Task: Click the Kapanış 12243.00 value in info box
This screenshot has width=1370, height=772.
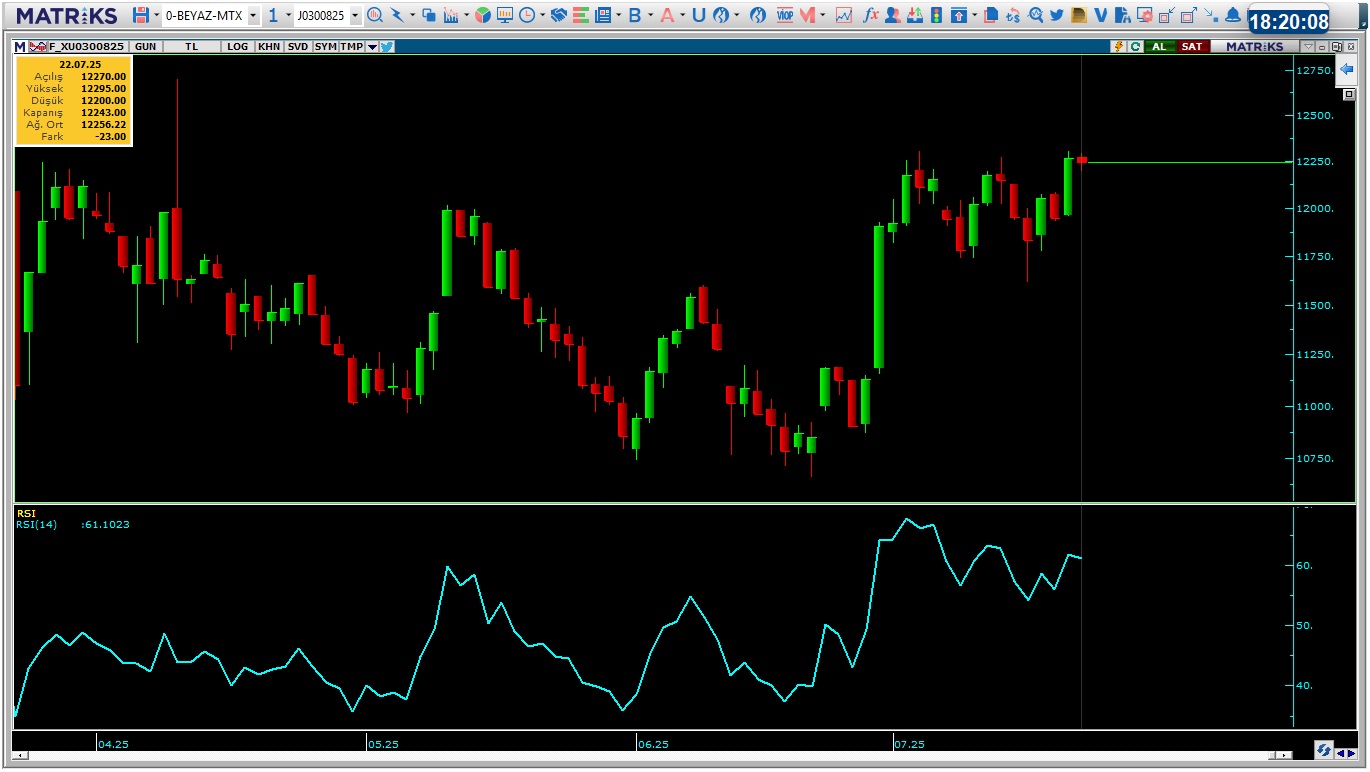Action: coord(104,113)
